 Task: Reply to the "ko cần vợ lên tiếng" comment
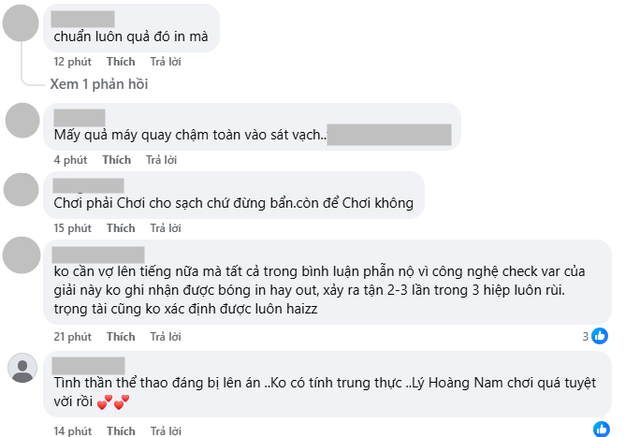[x=167, y=337]
